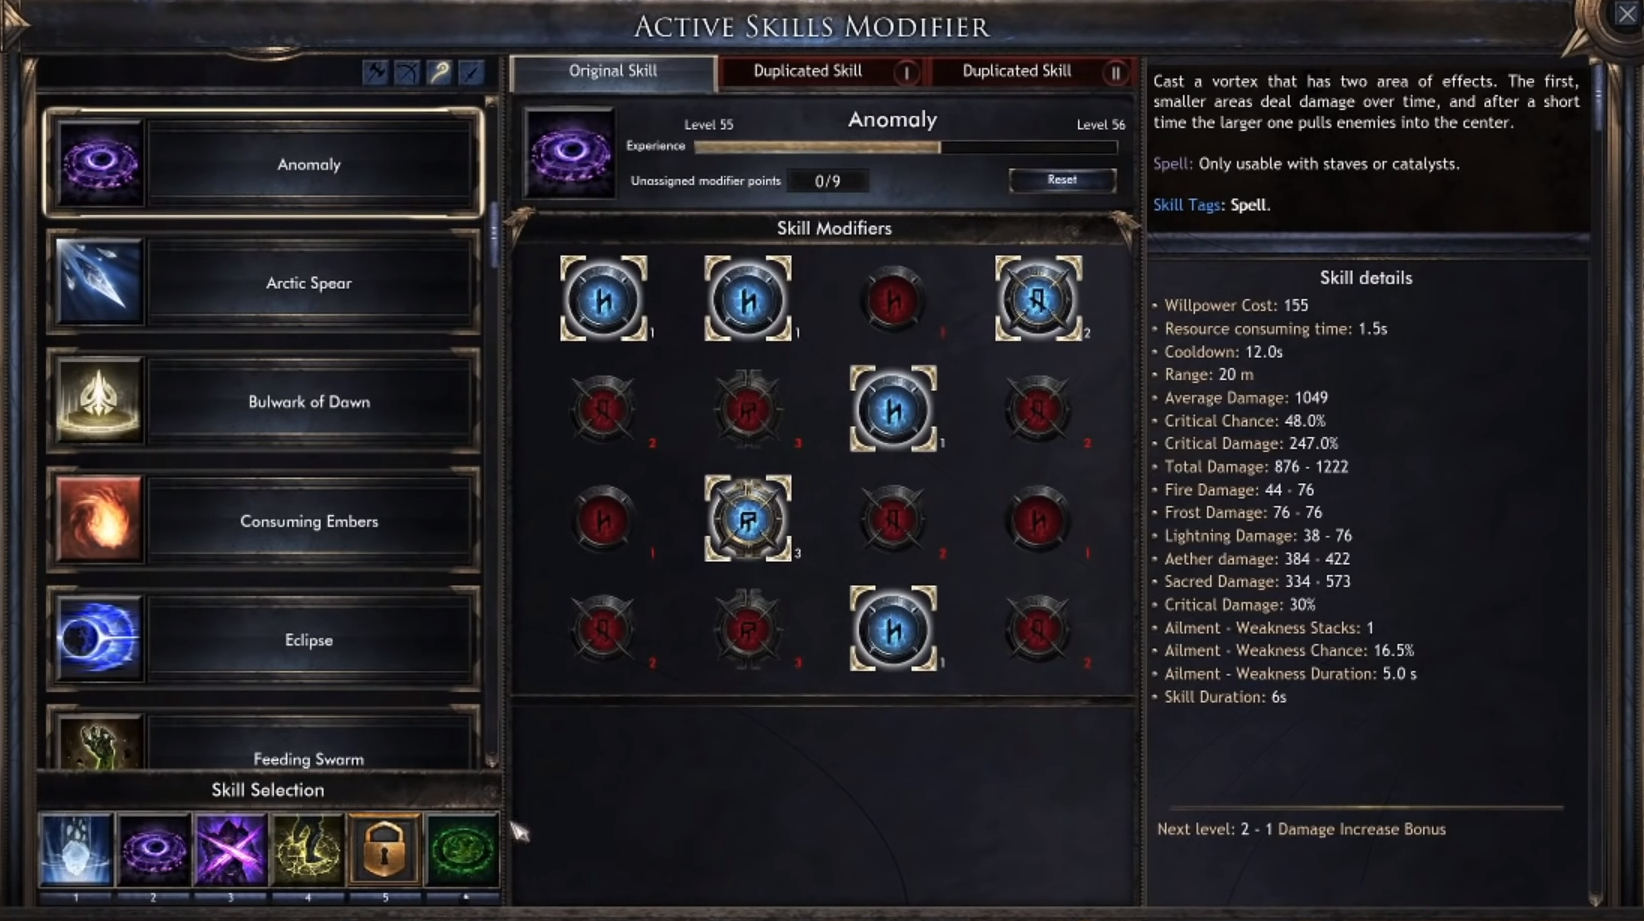Select the Arctic Spear skill icon
The height and width of the screenshot is (921, 1644).
(99, 283)
